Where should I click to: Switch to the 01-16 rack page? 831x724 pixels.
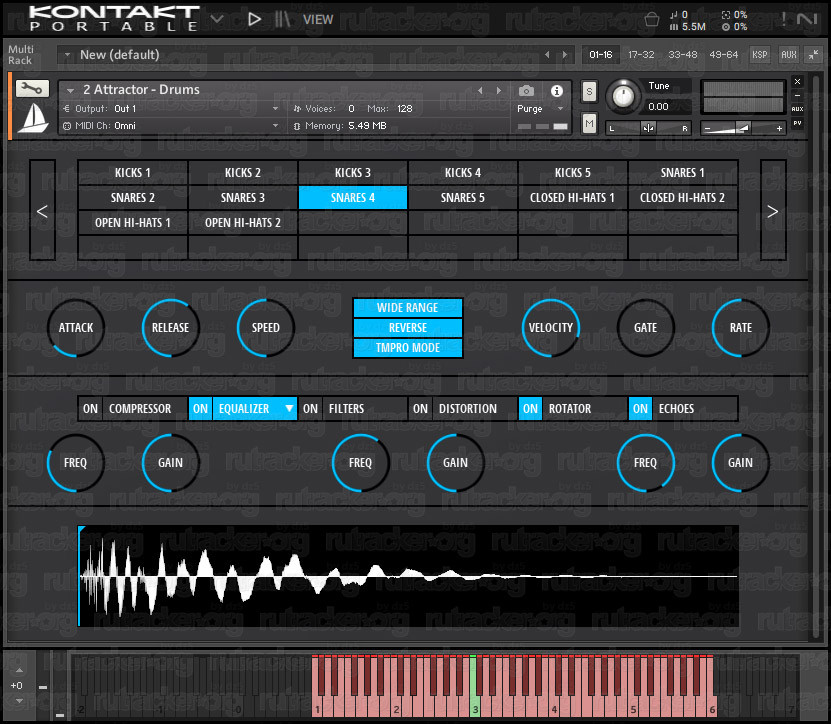(x=600, y=55)
